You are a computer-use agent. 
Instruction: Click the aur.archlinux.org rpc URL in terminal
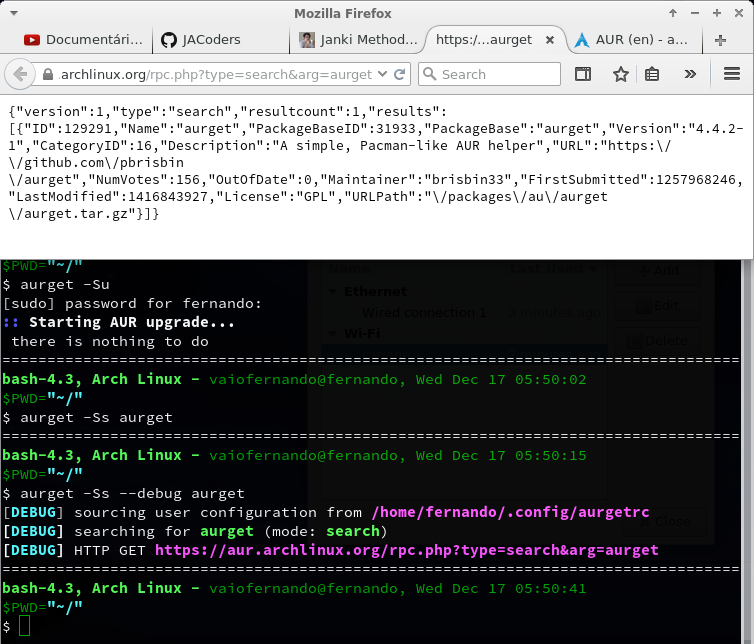pyautogui.click(x=406, y=550)
